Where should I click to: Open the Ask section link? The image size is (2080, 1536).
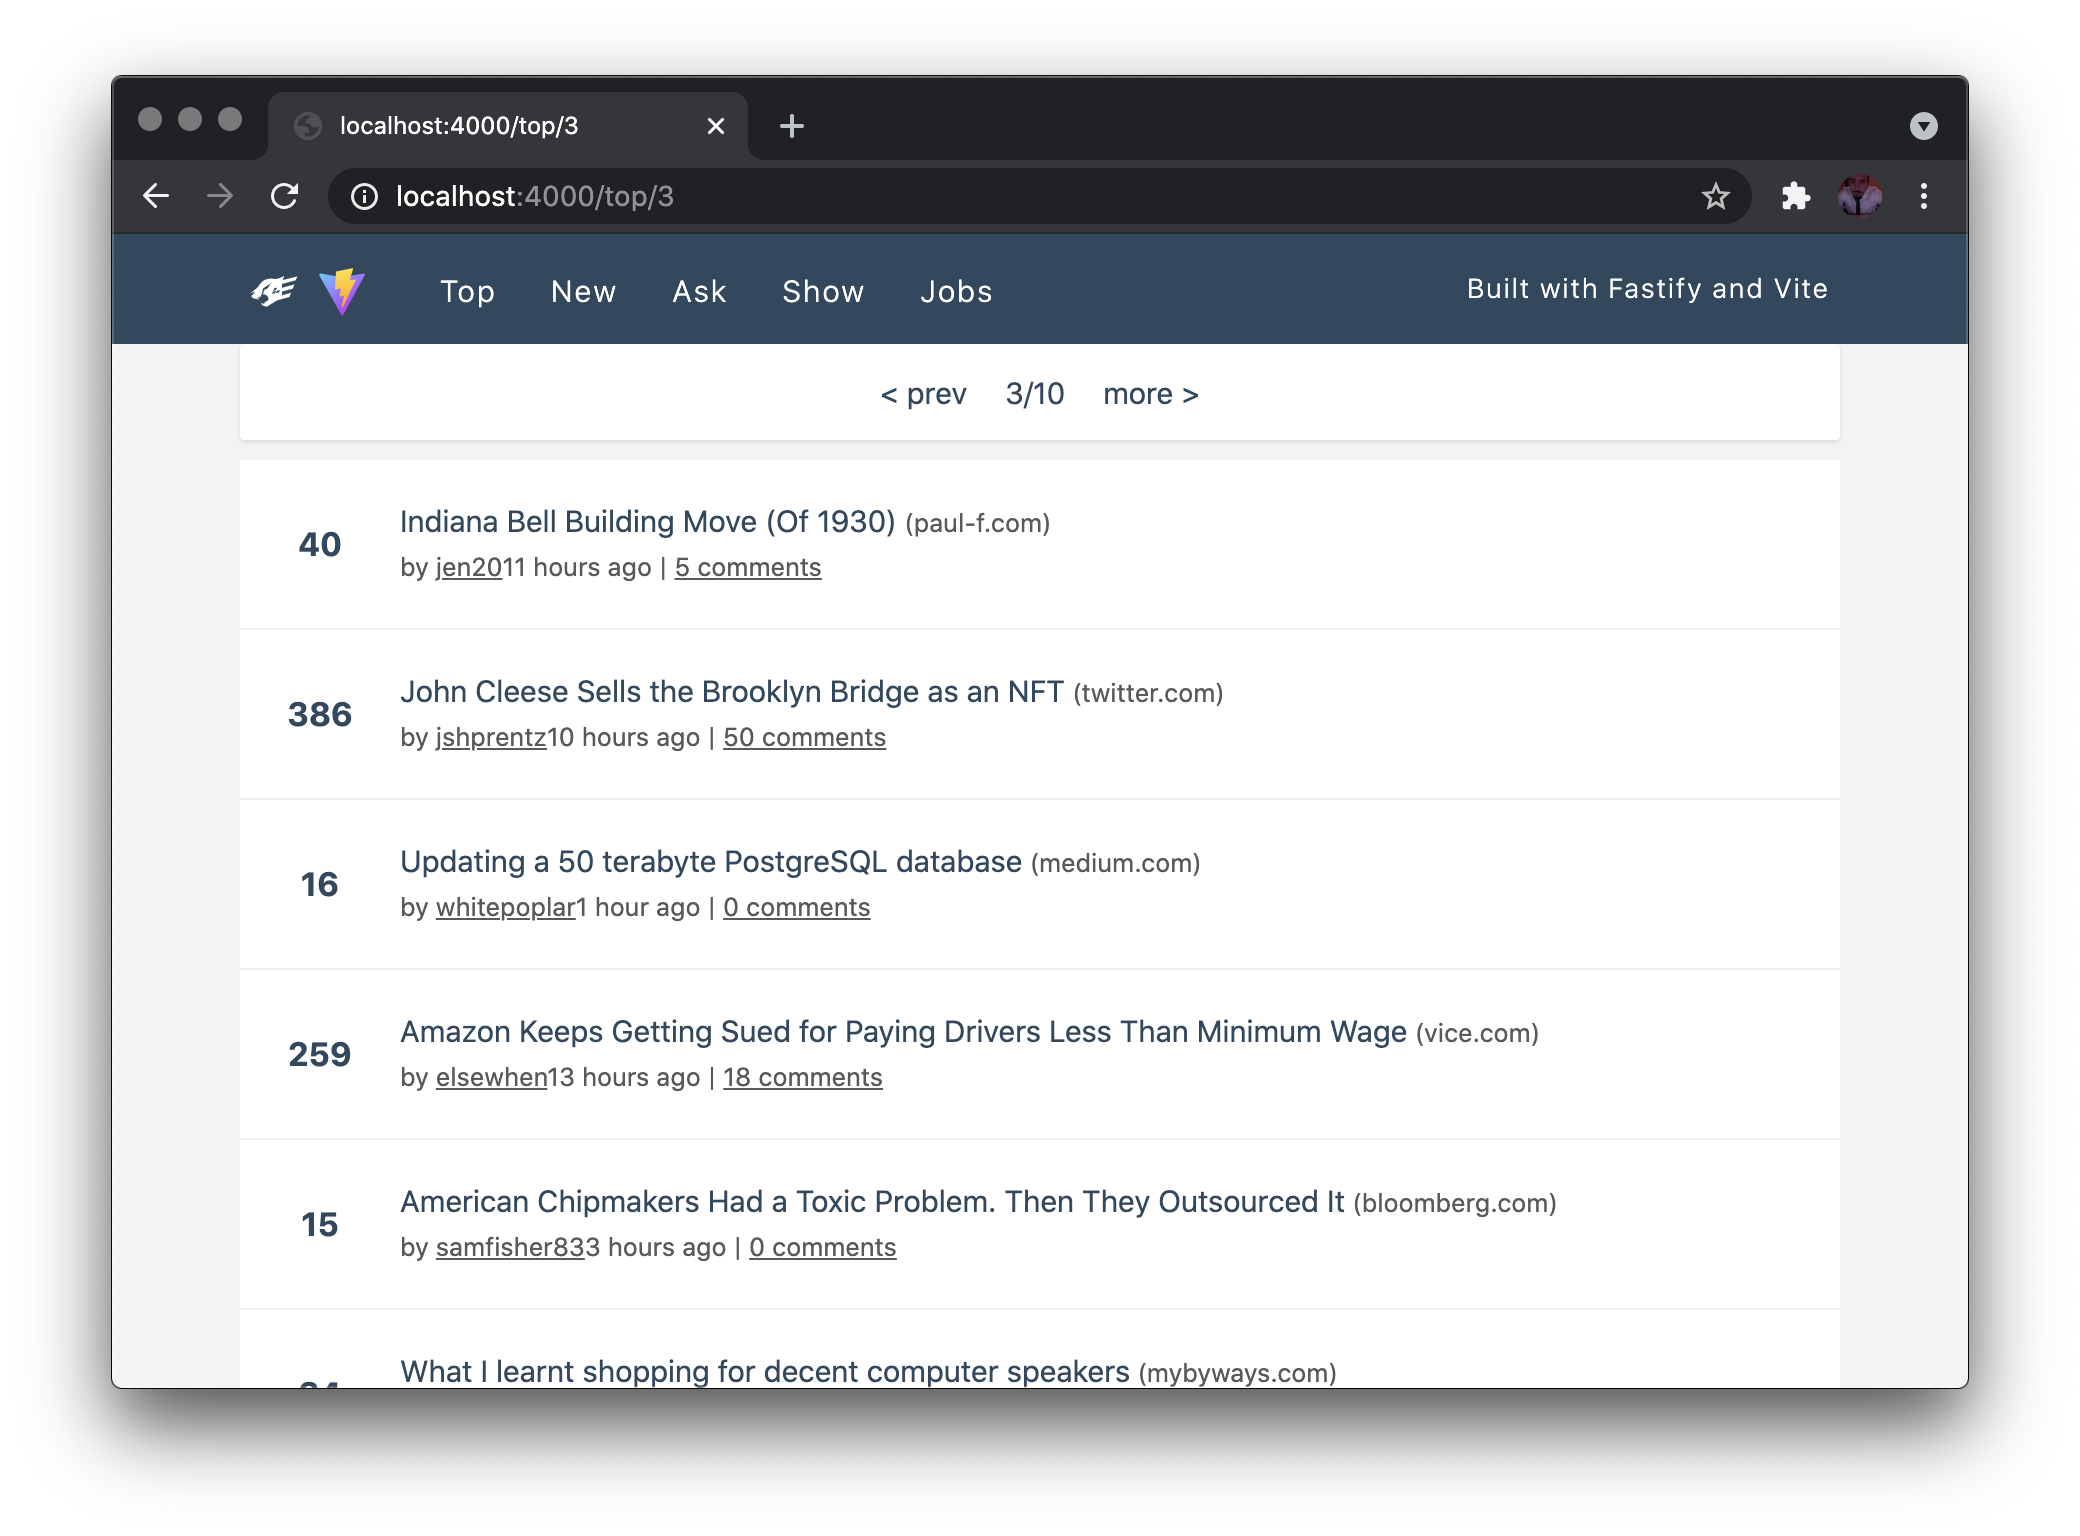tap(698, 292)
